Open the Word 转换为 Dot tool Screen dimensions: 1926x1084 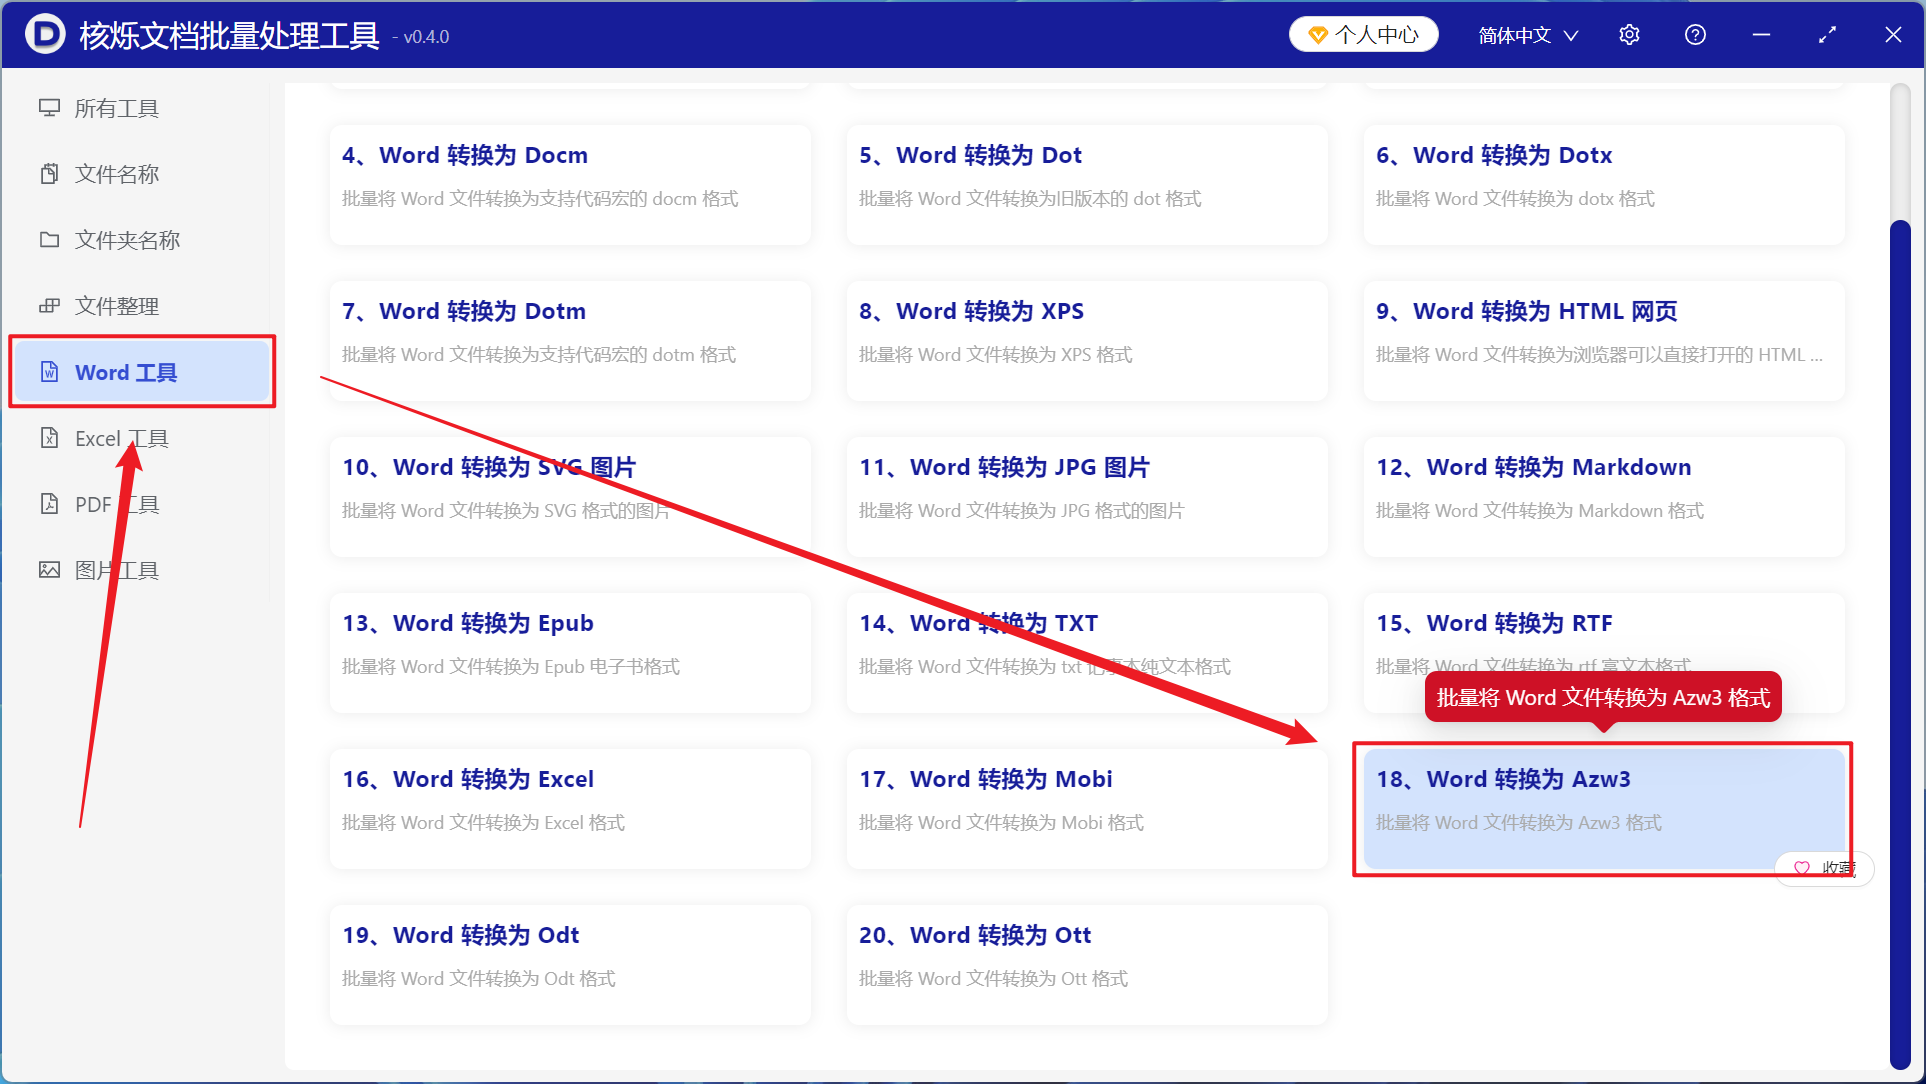click(1087, 185)
